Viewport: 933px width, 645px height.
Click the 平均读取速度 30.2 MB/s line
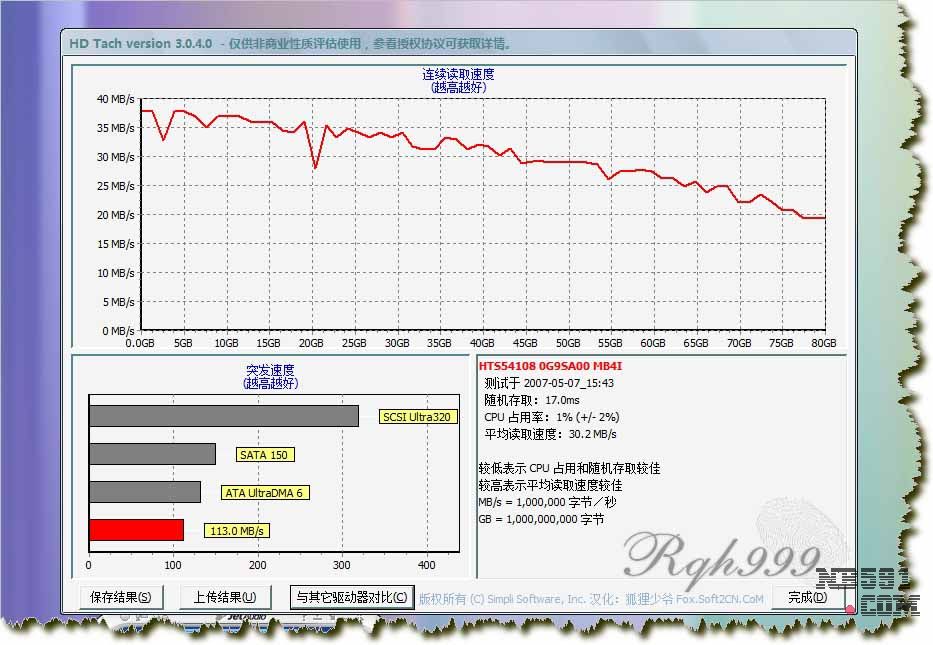(550, 434)
